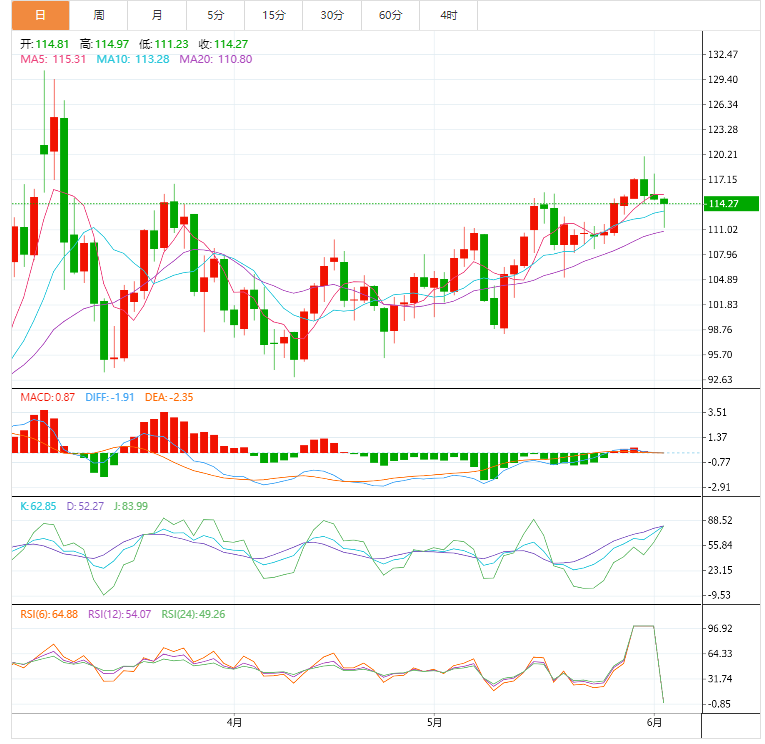Click the 3.51 MACD axis label
Image resolution: width=765 pixels, height=744 pixels.
tap(717, 412)
